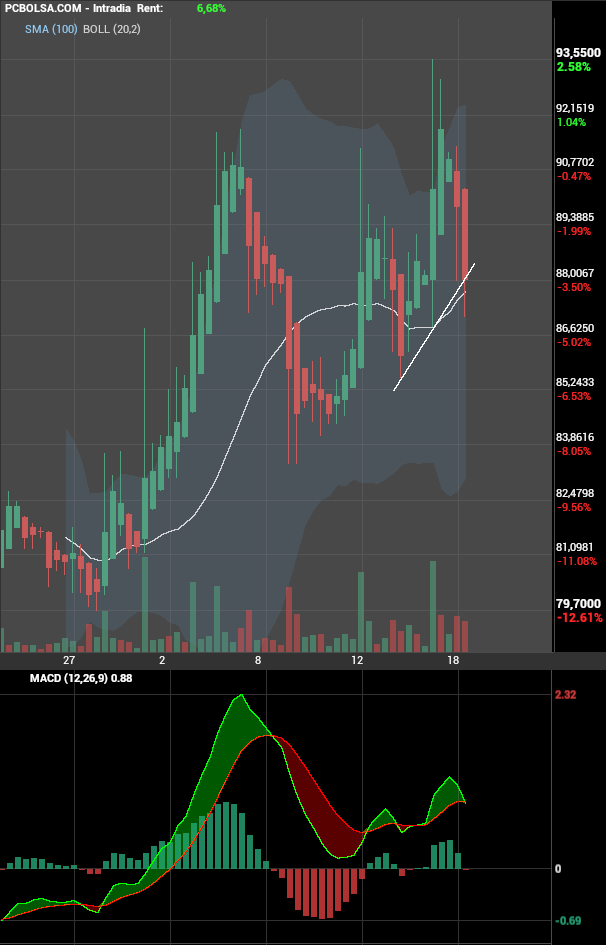Click the 88,0067 price level
The width and height of the screenshot is (606, 945).
click(575, 272)
